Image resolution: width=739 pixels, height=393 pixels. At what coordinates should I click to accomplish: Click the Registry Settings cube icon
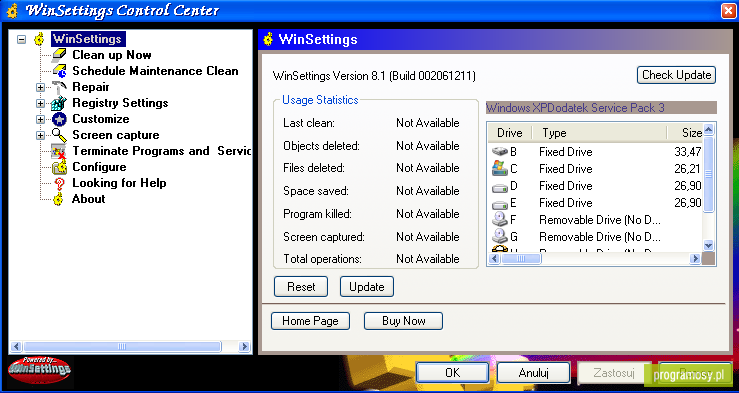tap(59, 103)
